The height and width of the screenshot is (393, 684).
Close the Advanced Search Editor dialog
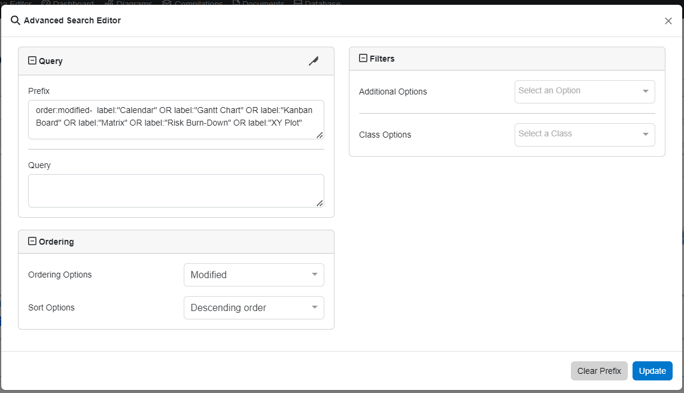[x=668, y=21]
